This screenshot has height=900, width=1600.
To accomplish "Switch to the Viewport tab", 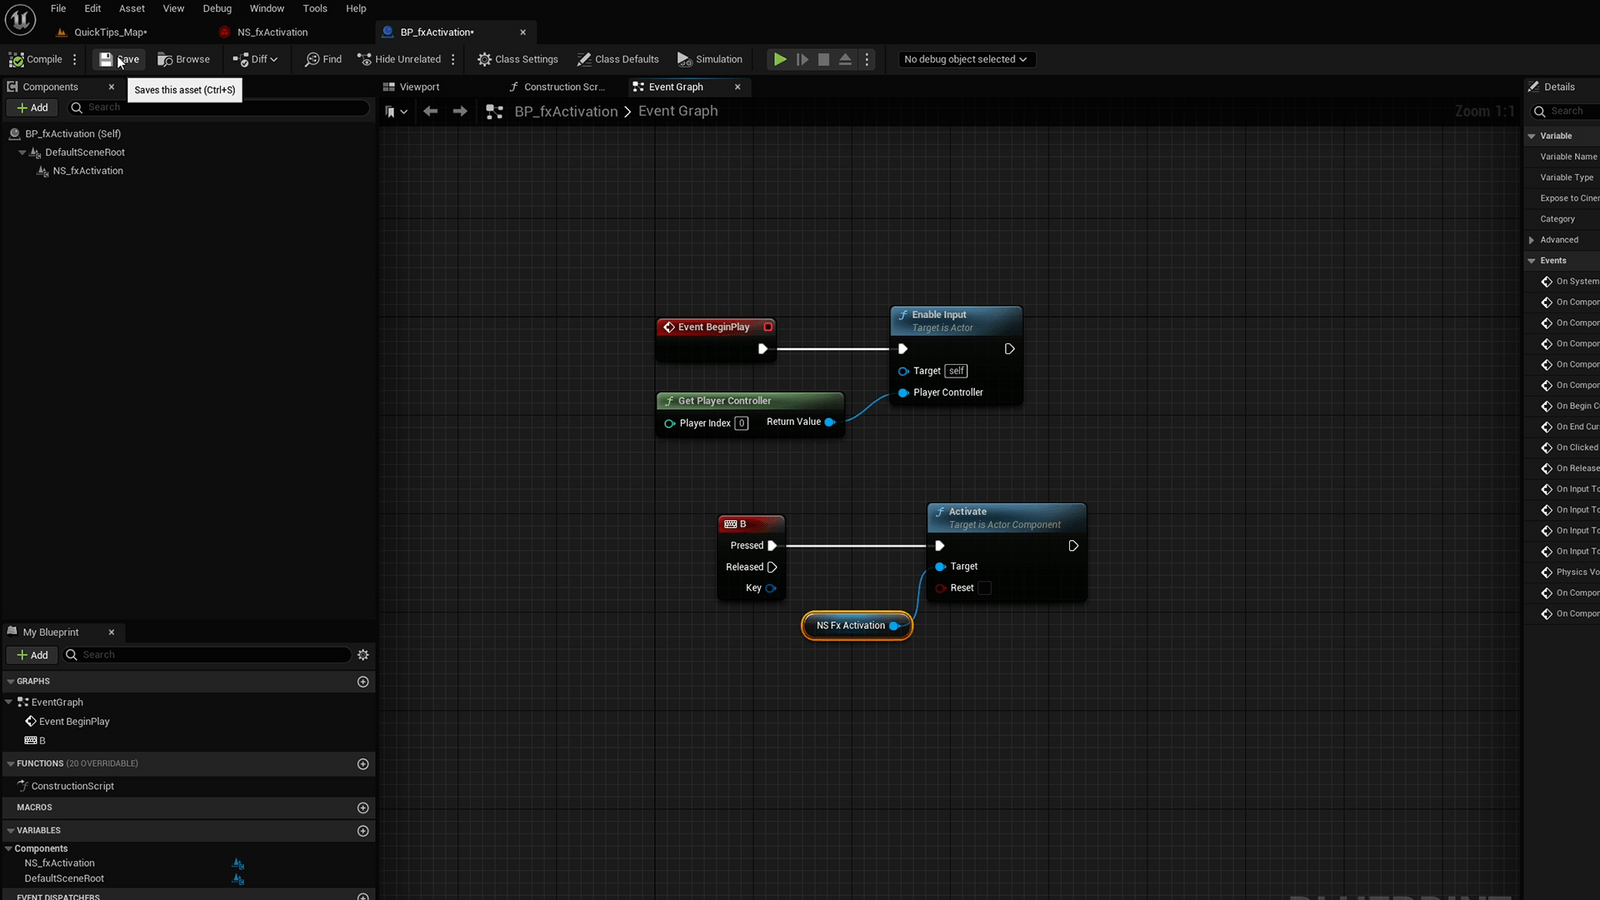I will click(x=418, y=86).
